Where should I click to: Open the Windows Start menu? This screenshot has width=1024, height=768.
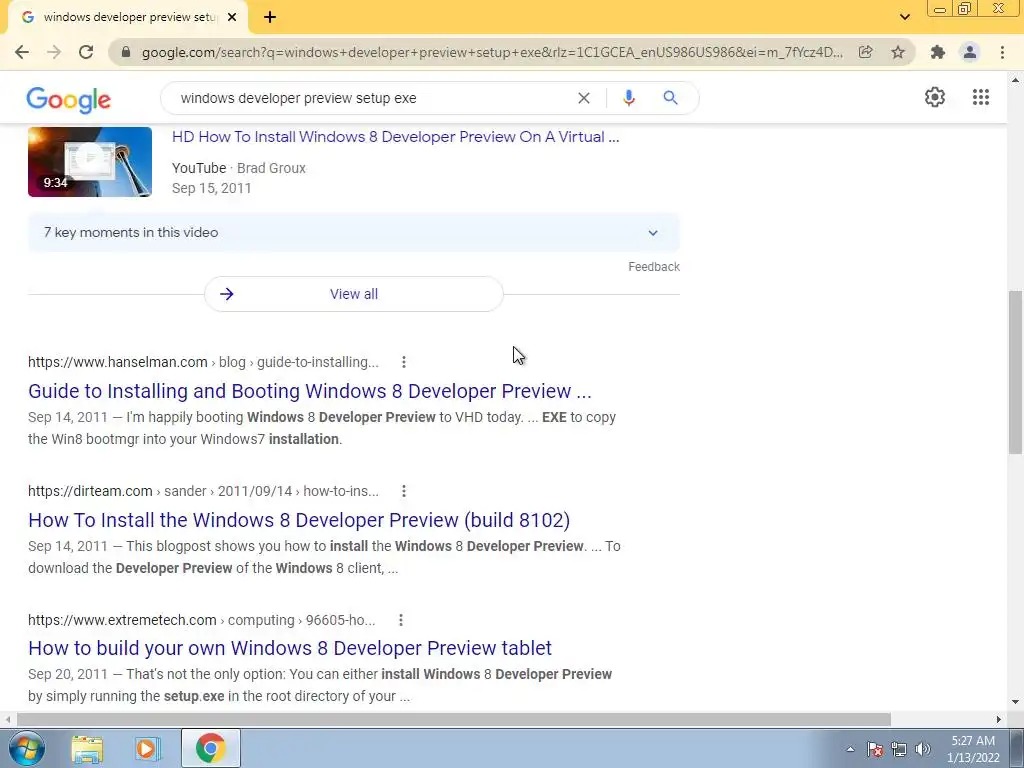pyautogui.click(x=27, y=748)
